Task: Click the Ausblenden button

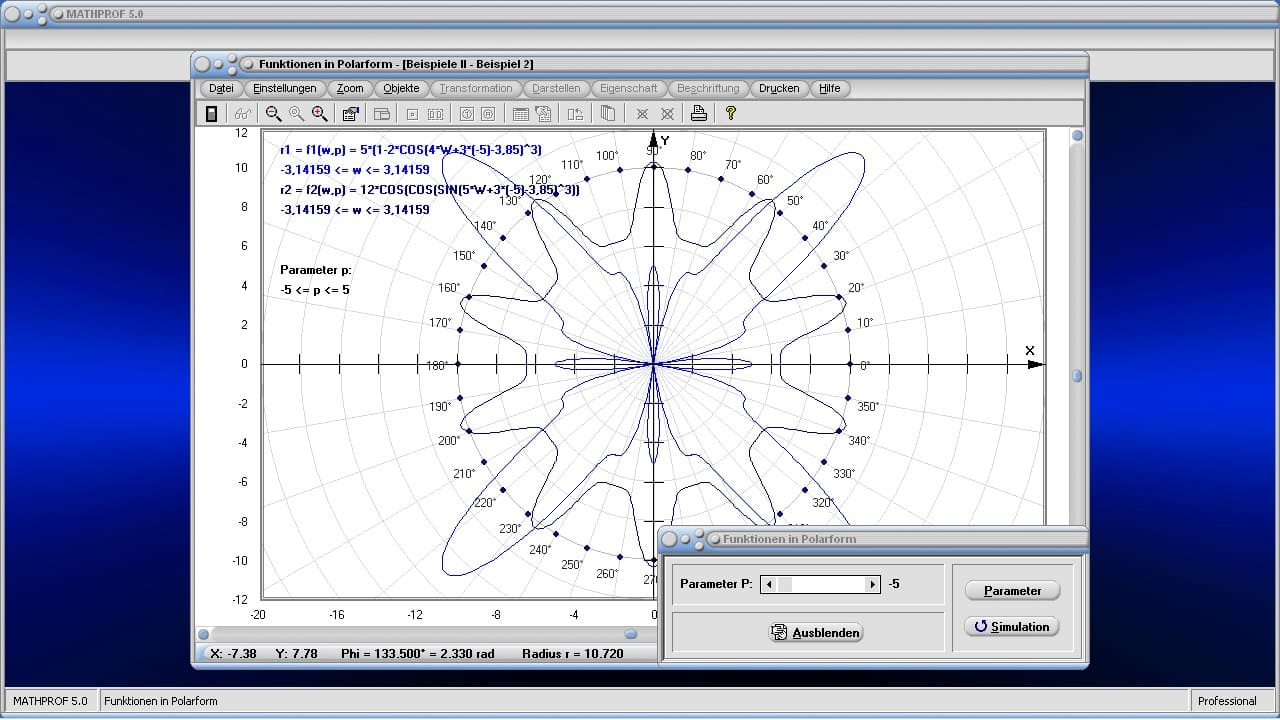Action: pos(816,633)
